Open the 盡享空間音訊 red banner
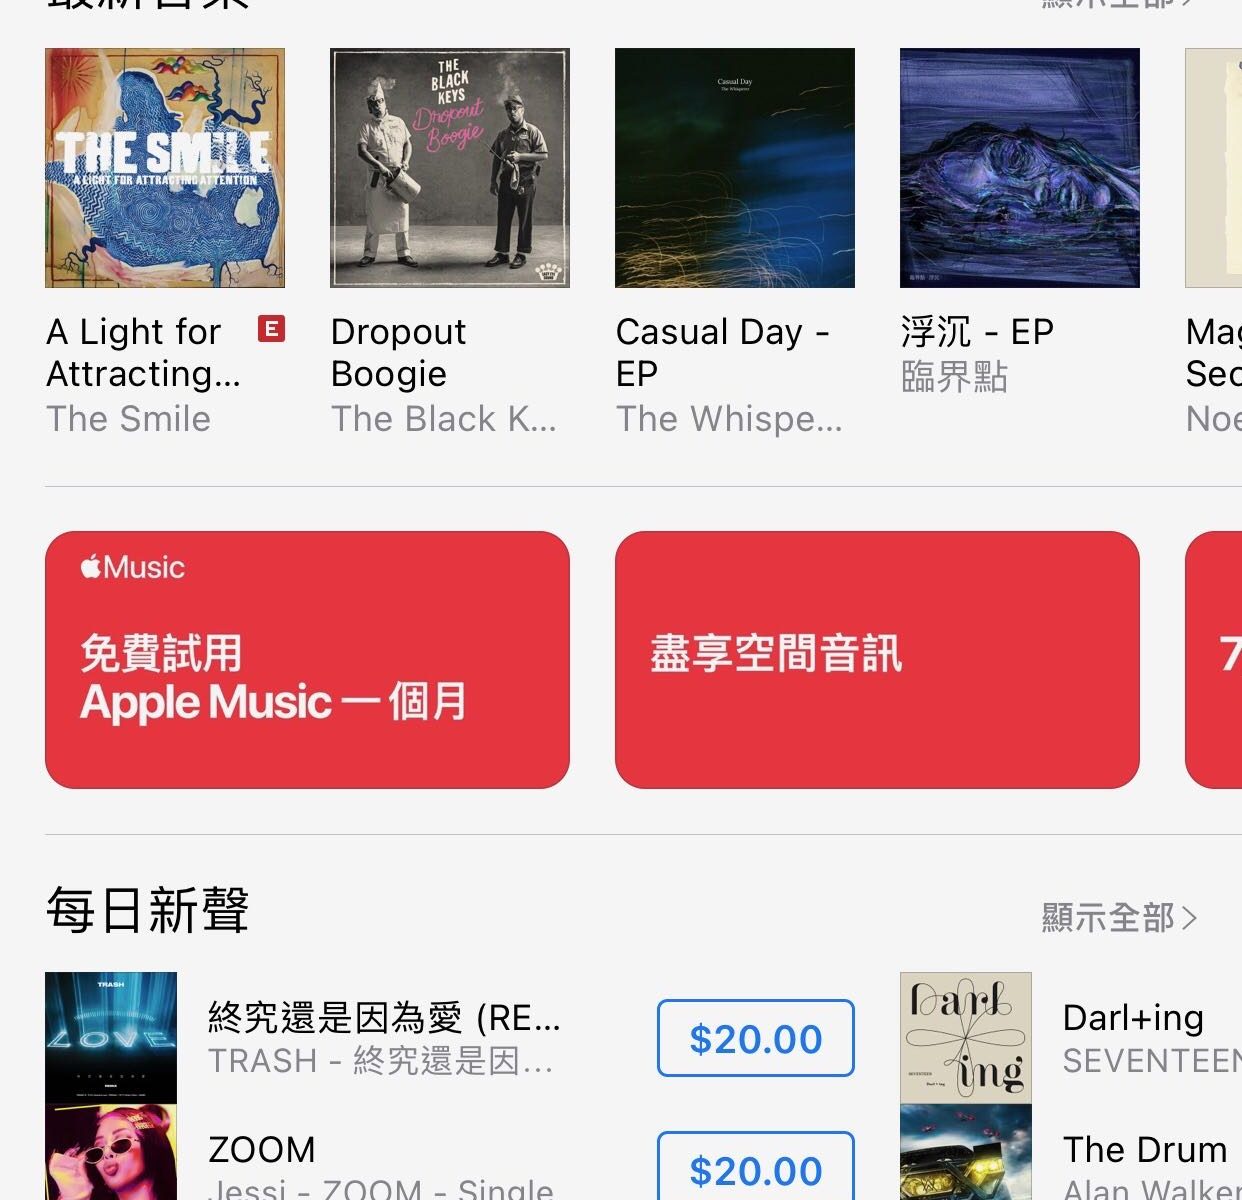Viewport: 1242px width, 1200px height. point(877,660)
